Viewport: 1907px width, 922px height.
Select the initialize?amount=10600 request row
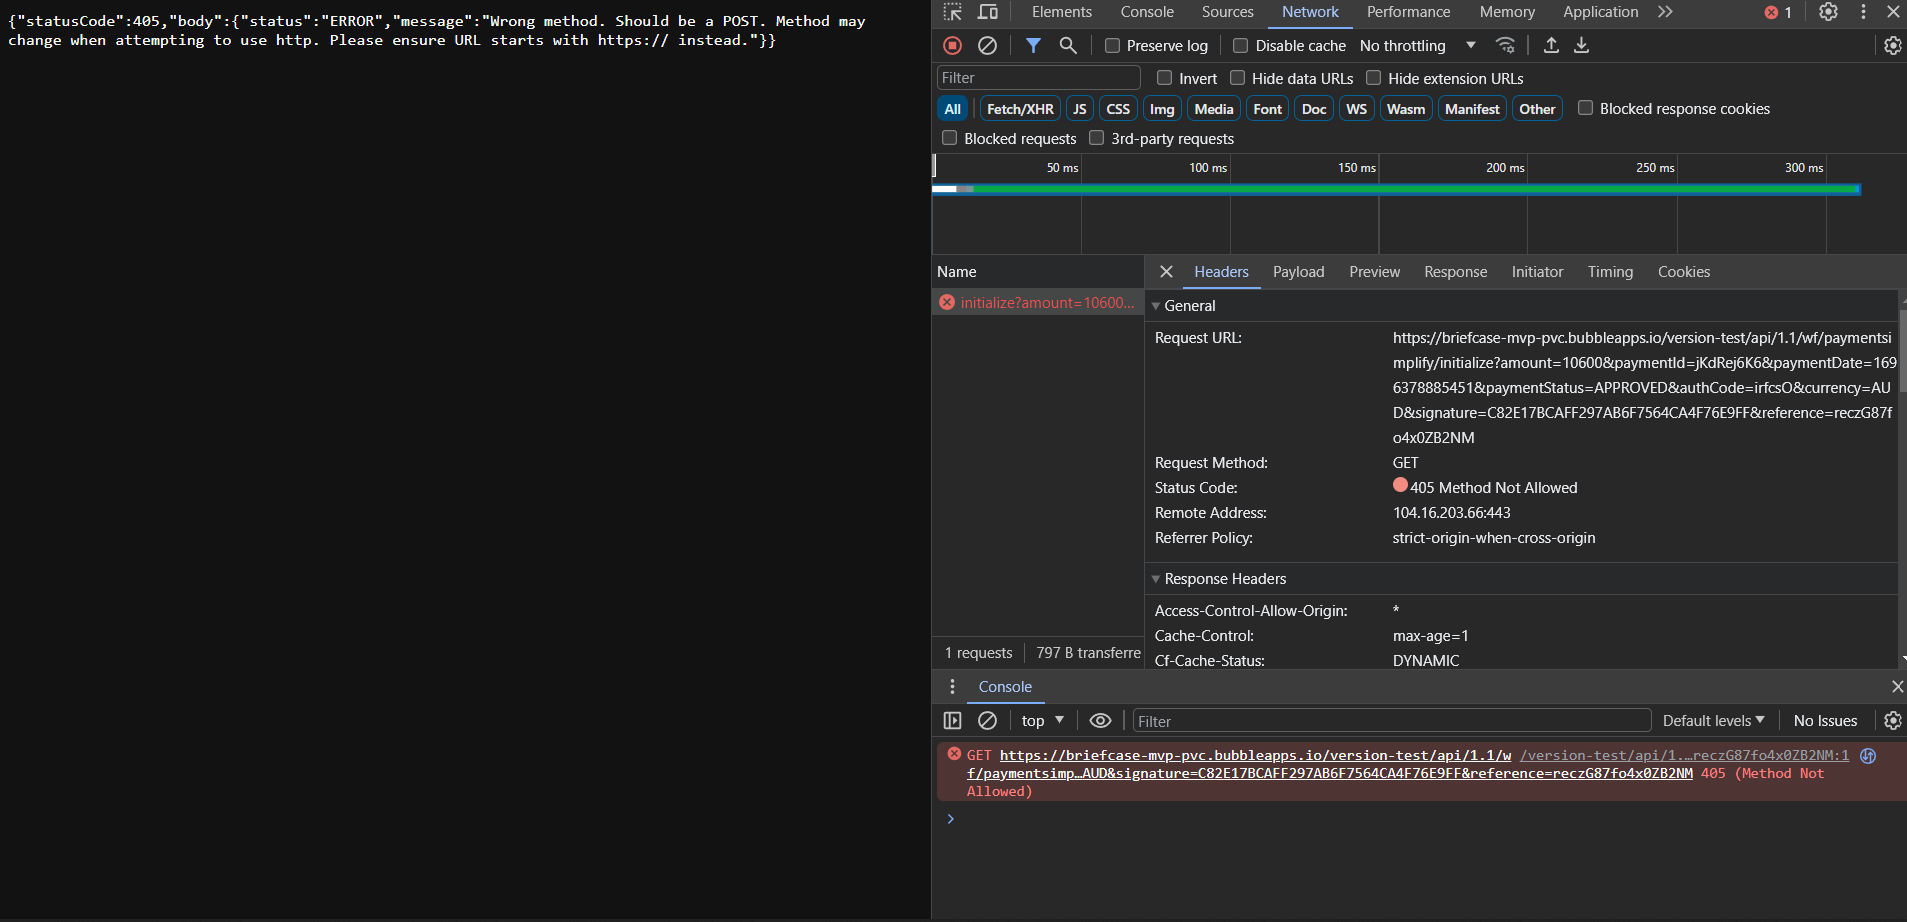coord(1038,302)
